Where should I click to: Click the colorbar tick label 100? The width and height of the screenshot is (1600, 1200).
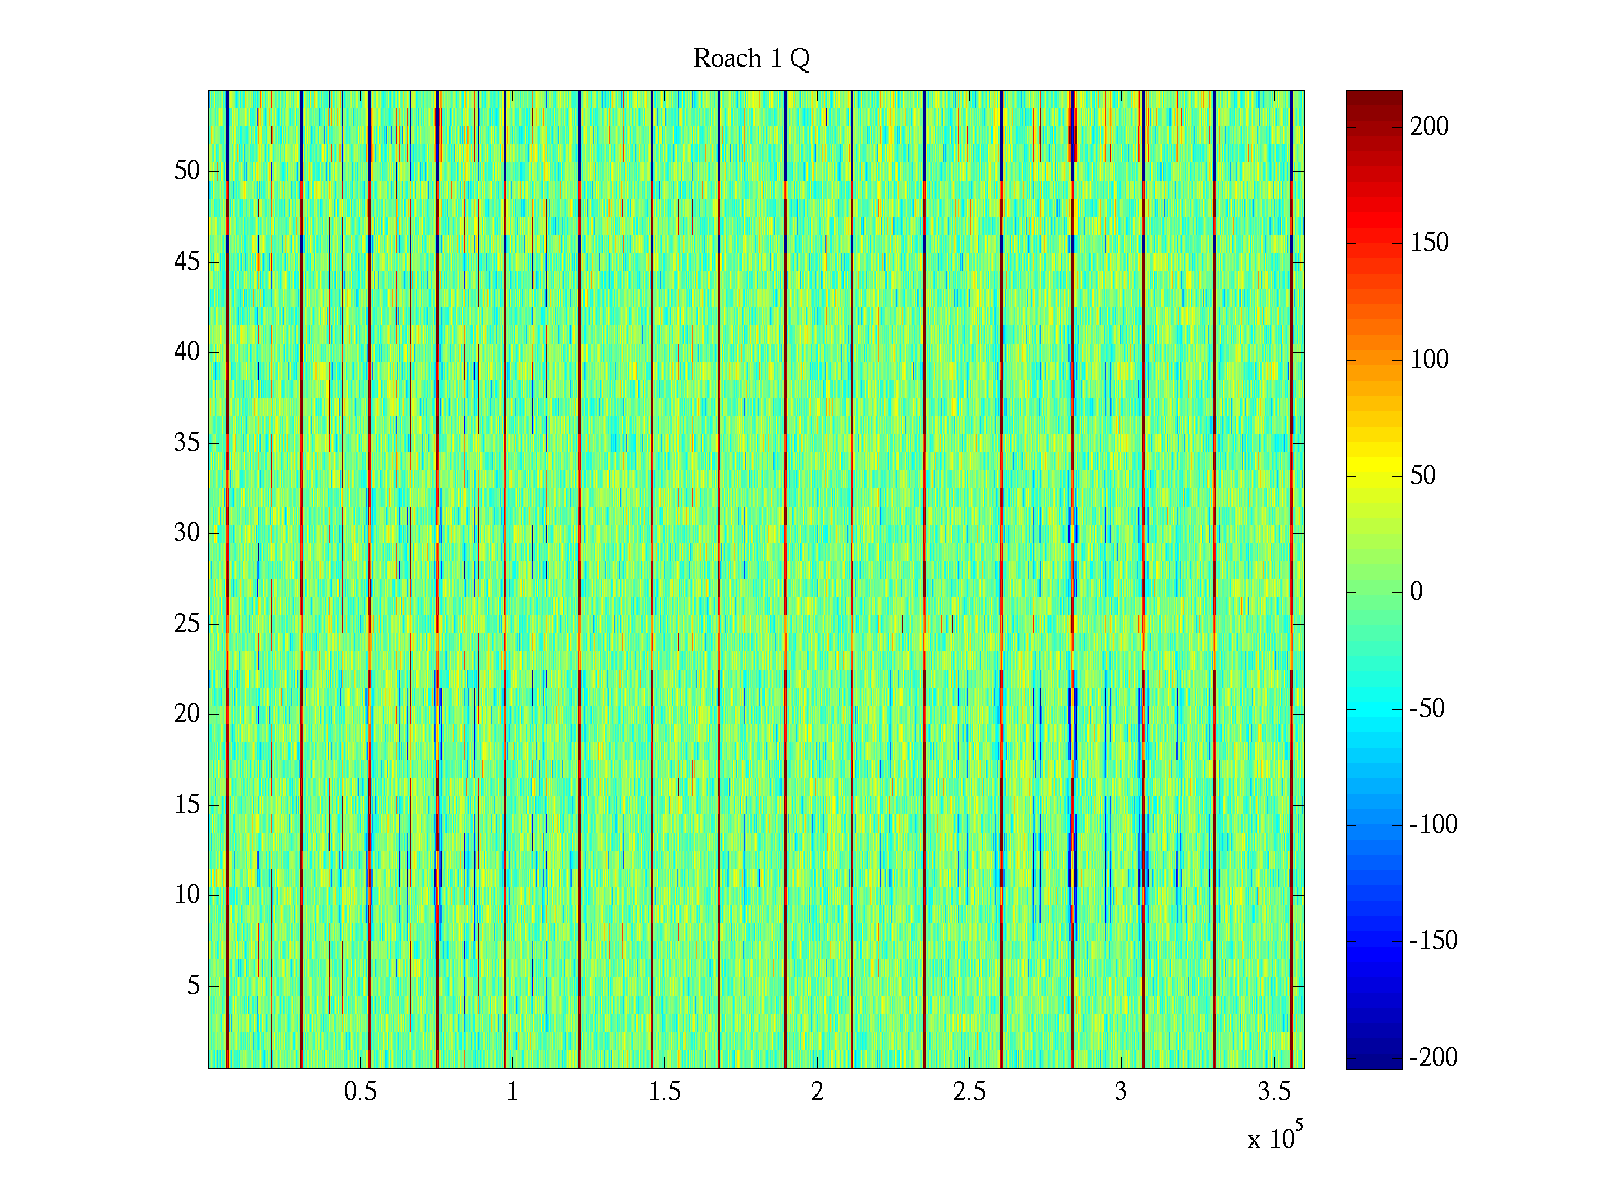pyautogui.click(x=1429, y=360)
